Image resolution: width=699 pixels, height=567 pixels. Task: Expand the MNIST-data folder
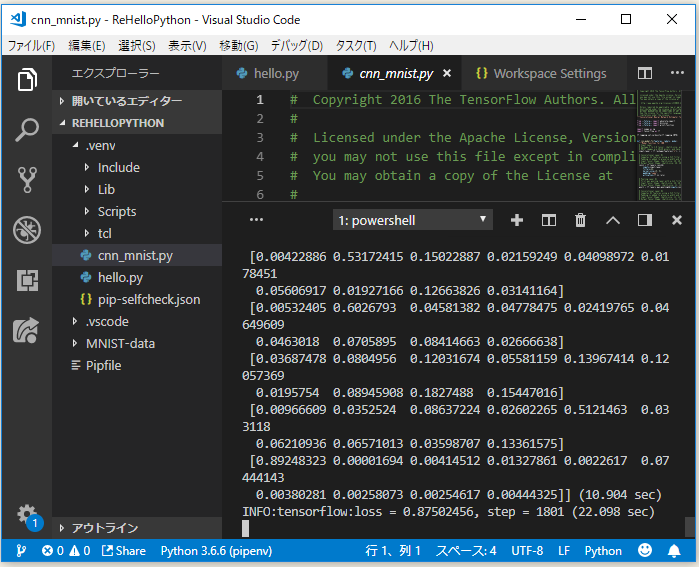click(137, 343)
